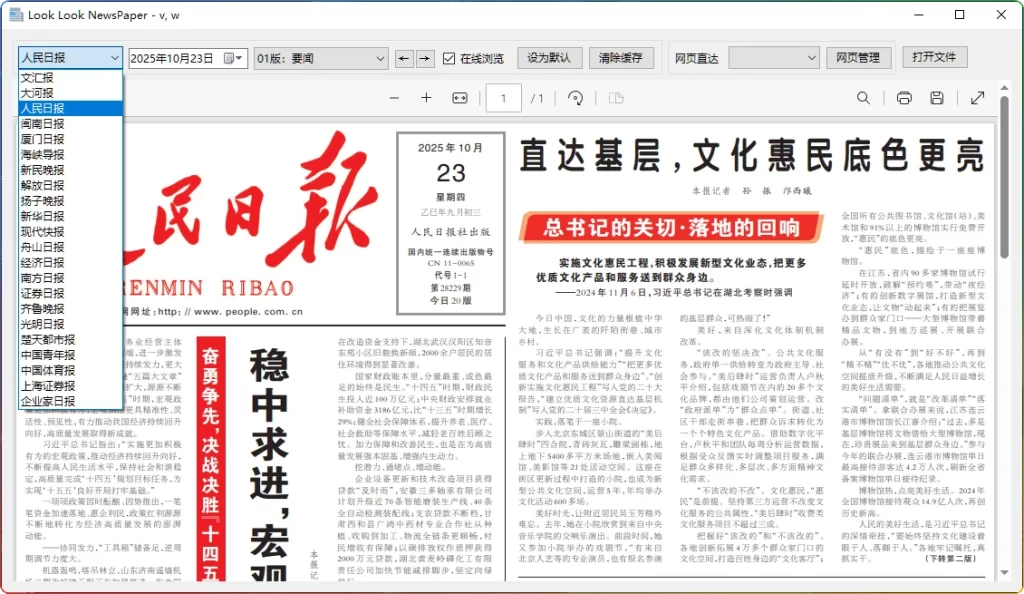The width and height of the screenshot is (1024, 594).
Task: Click the 设为默认 button
Action: (x=549, y=58)
